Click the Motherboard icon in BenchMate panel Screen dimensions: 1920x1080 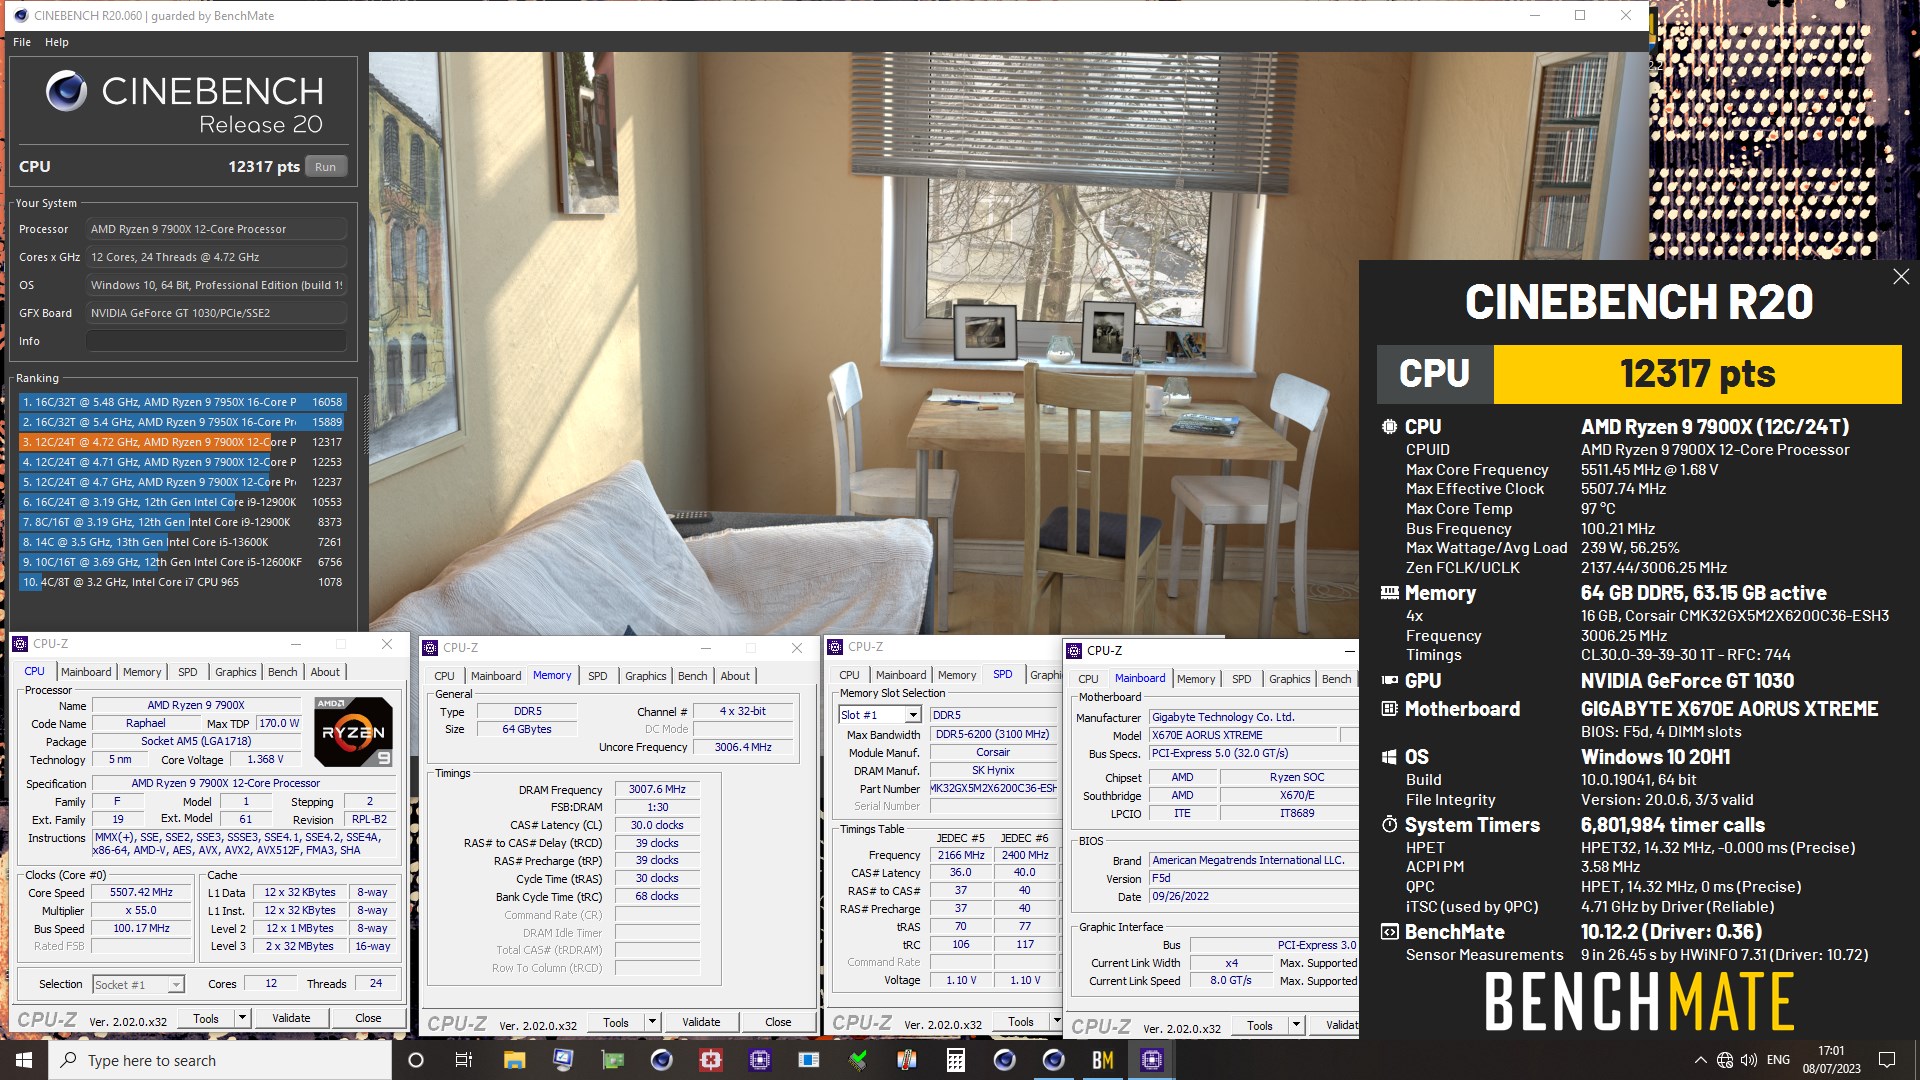coord(1389,709)
